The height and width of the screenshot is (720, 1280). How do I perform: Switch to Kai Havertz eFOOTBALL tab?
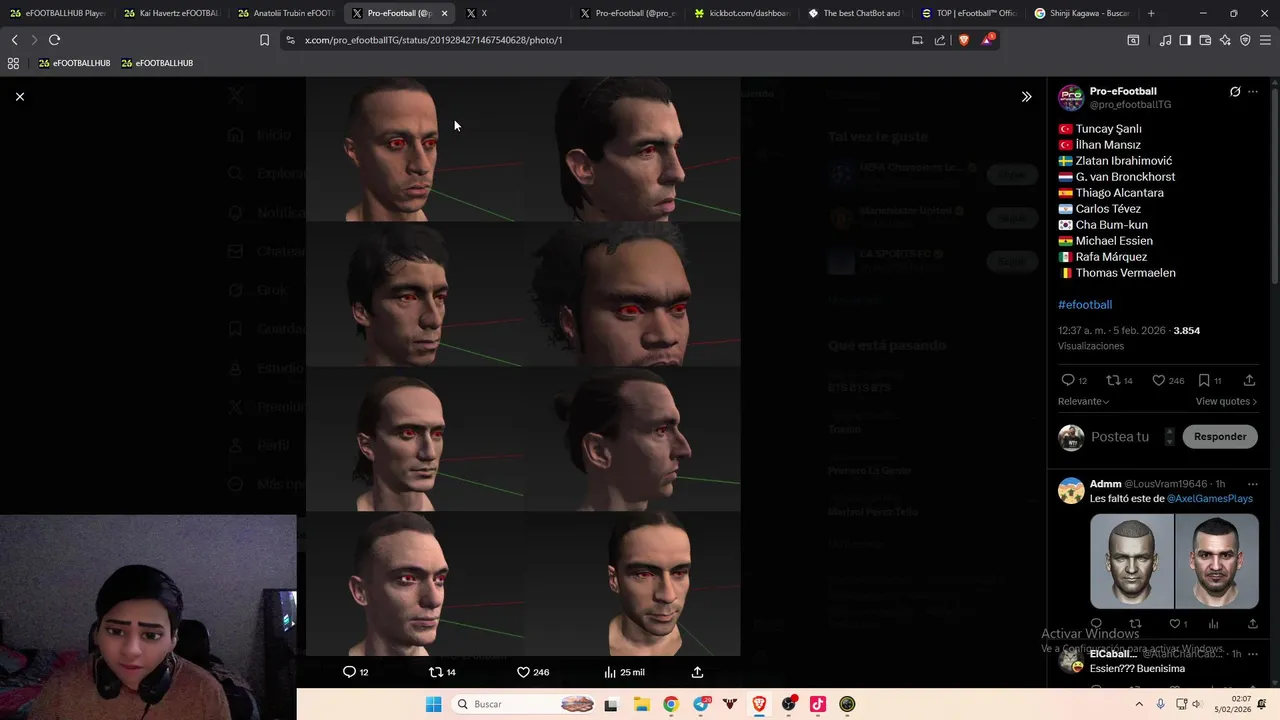coord(171,13)
